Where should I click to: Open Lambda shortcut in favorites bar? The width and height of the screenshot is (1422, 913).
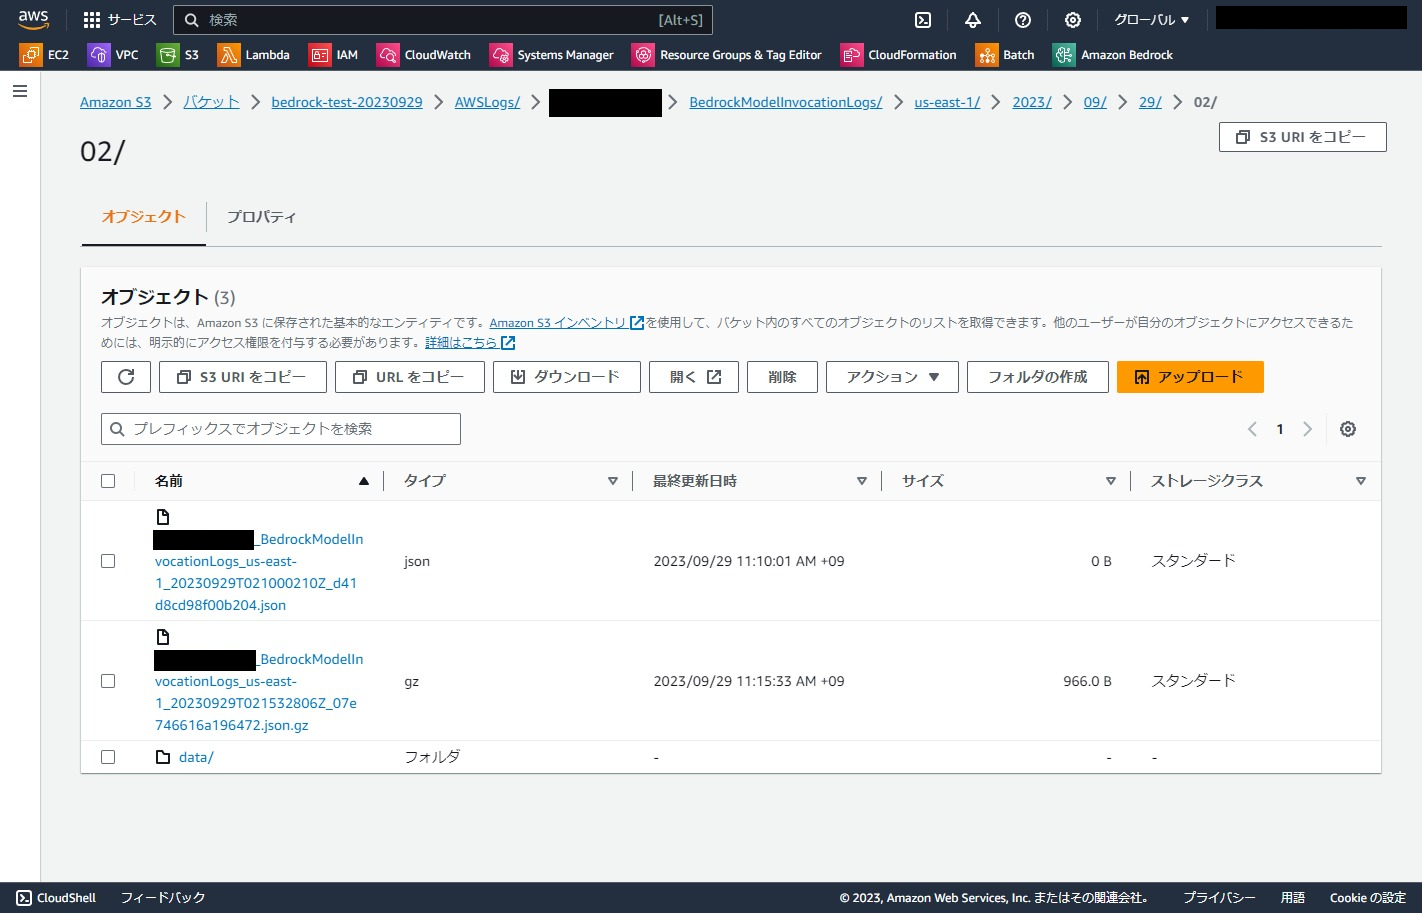point(255,55)
